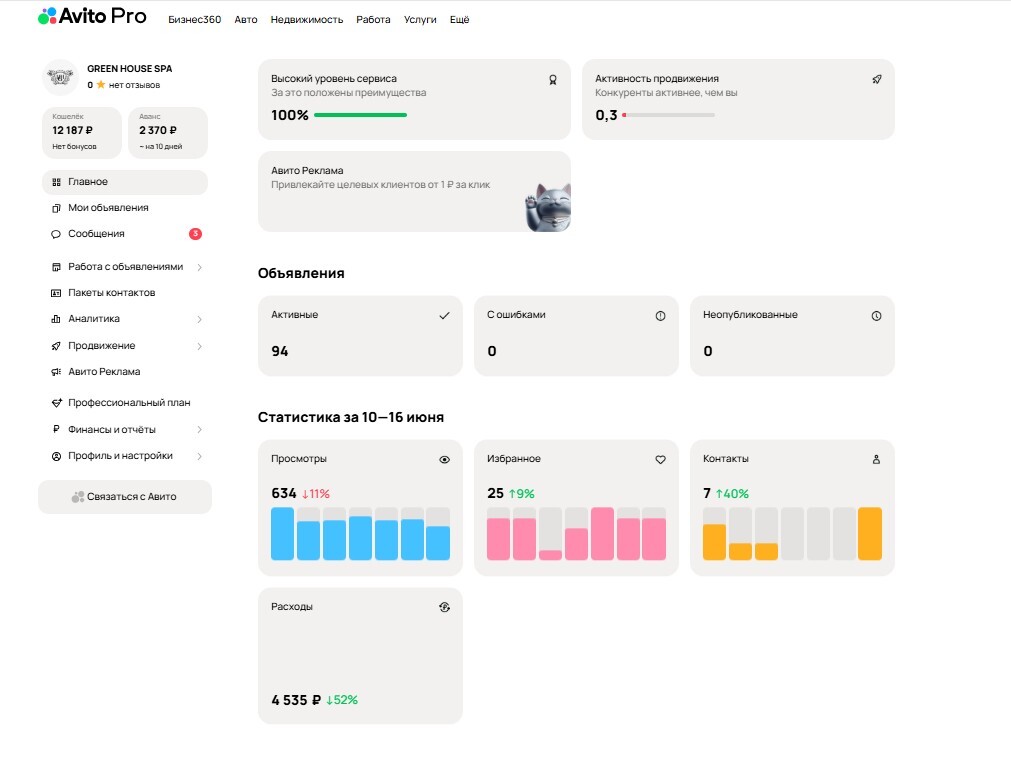Click the heart icon on Избранное card
Image resolution: width=1011 pixels, height=760 pixels.
coord(660,460)
